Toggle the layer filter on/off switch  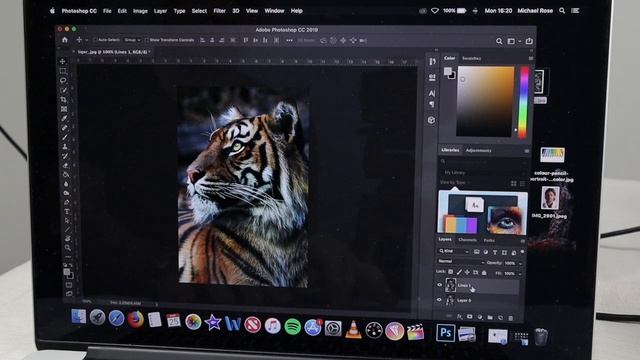pyautogui.click(x=522, y=252)
